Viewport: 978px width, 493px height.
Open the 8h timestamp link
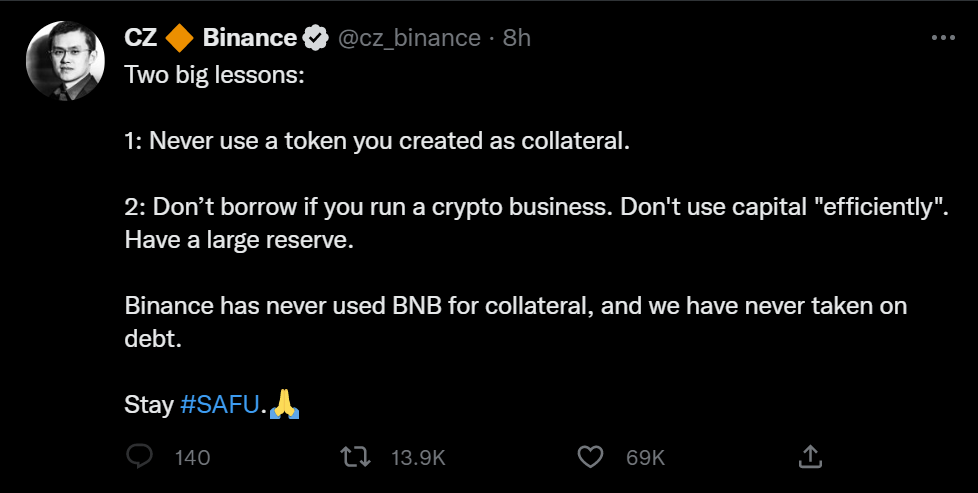pos(516,38)
